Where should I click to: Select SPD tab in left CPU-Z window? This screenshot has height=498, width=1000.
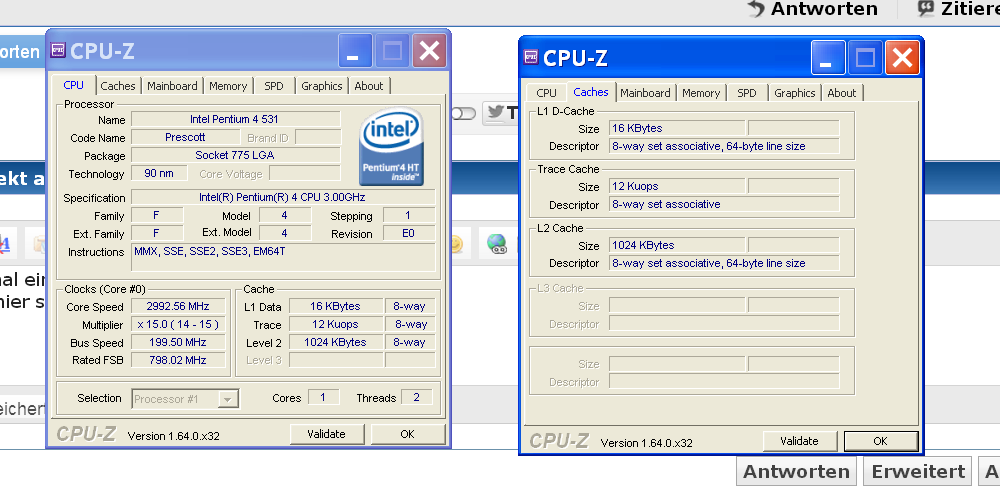click(274, 85)
